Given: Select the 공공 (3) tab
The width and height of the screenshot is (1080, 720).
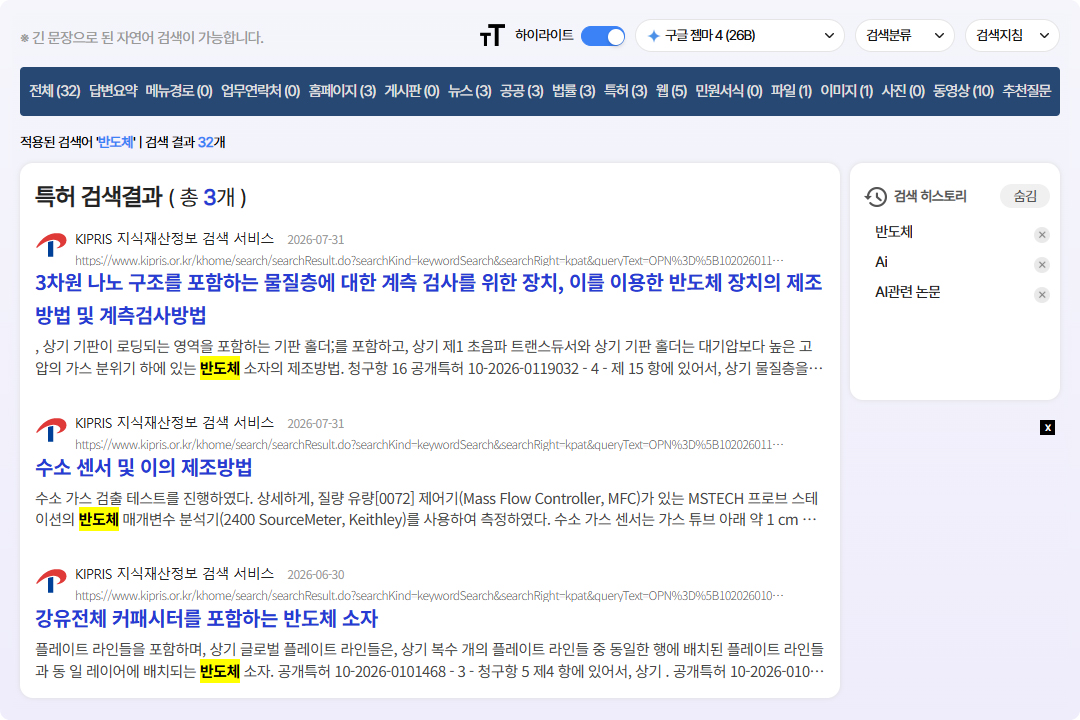Looking at the screenshot, I should (521, 91).
